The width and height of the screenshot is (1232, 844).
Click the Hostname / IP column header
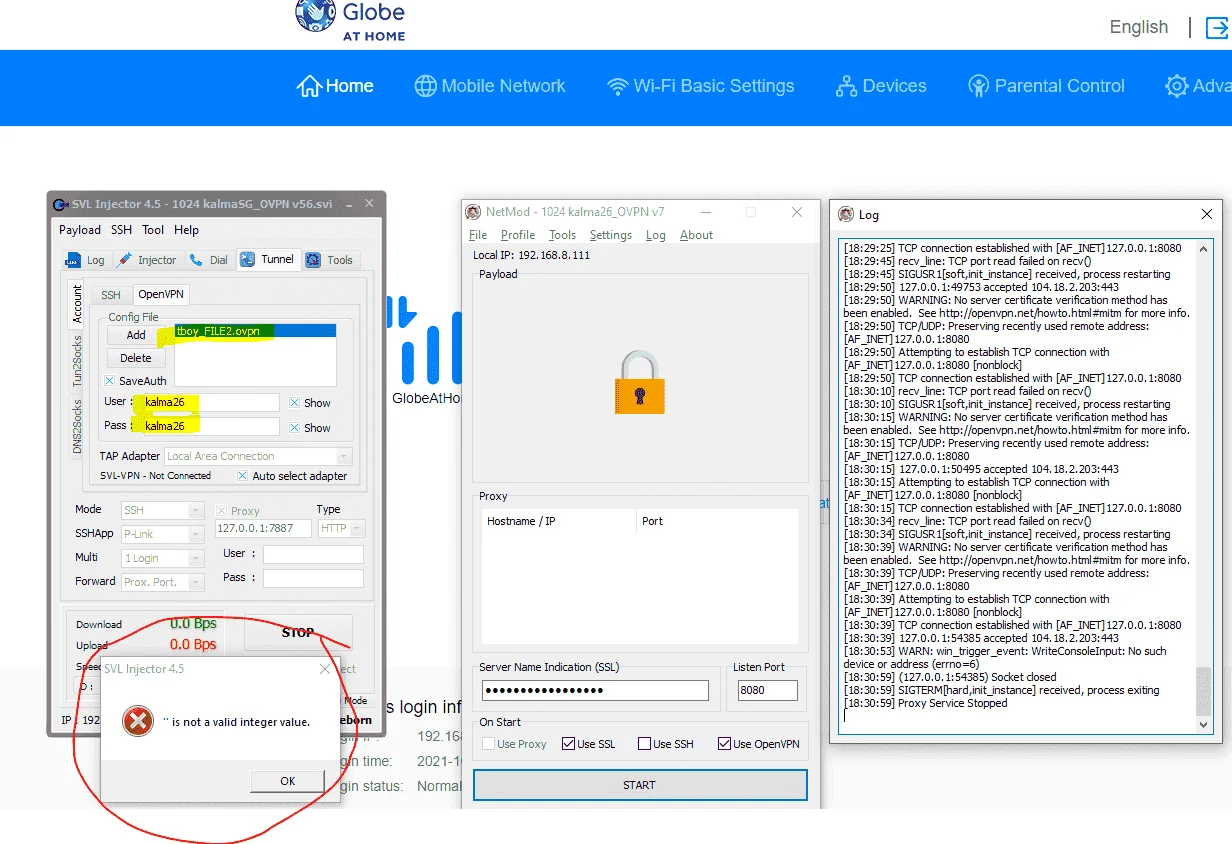(557, 521)
